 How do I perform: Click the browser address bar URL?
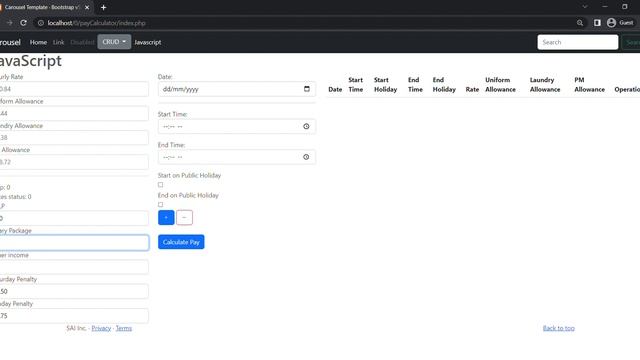pyautogui.click(x=96, y=23)
